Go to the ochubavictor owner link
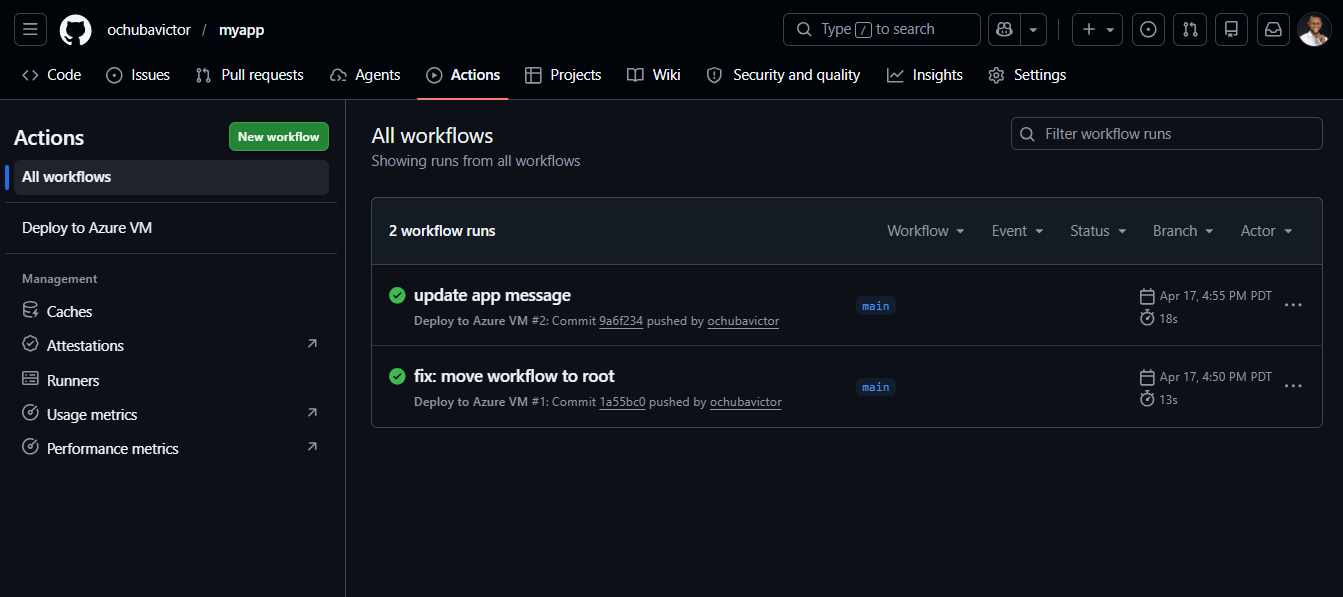The image size is (1343, 597). coord(149,30)
